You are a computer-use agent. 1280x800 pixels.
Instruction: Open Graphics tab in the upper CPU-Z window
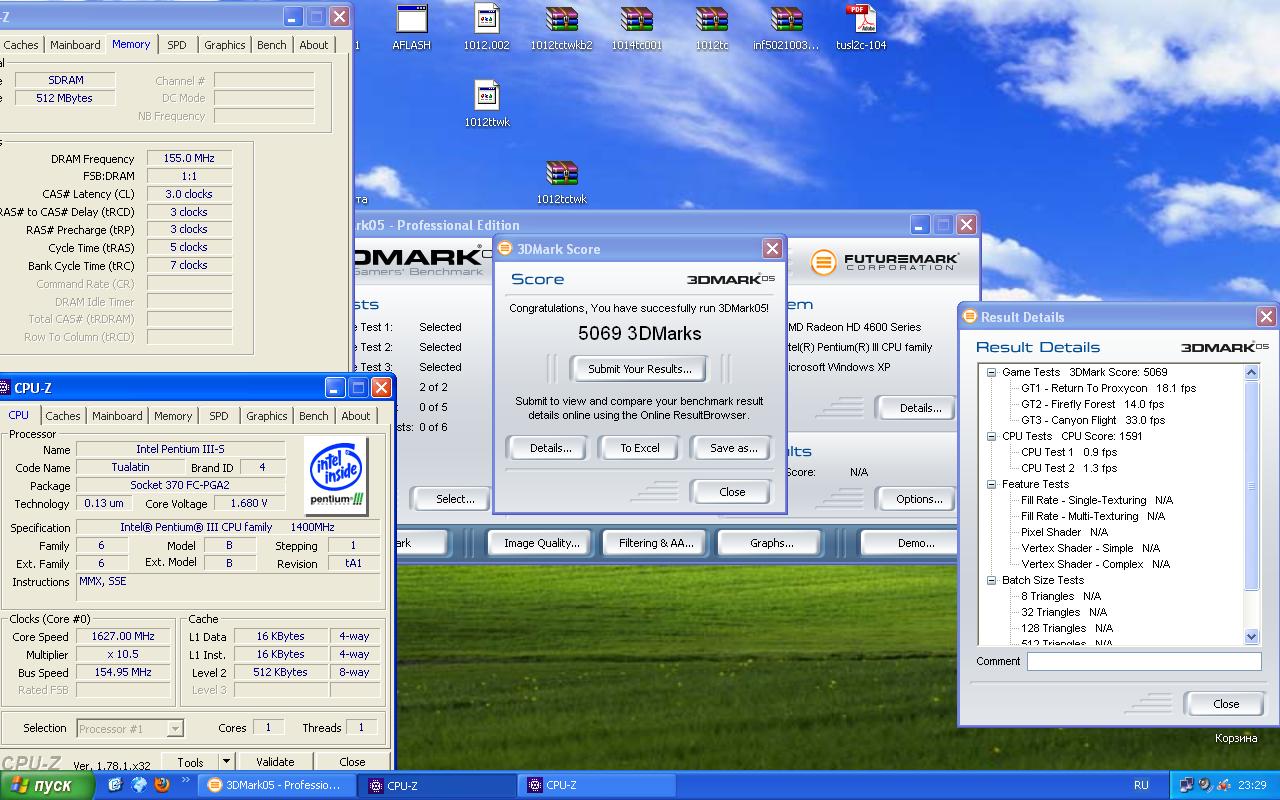(x=225, y=45)
